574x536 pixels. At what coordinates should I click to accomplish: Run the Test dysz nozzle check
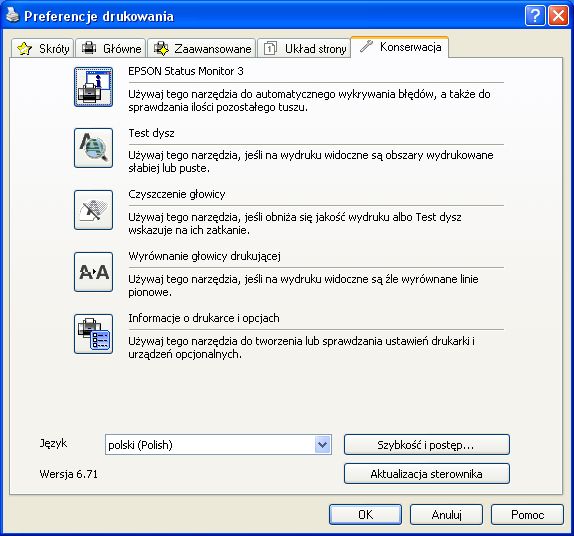93,148
